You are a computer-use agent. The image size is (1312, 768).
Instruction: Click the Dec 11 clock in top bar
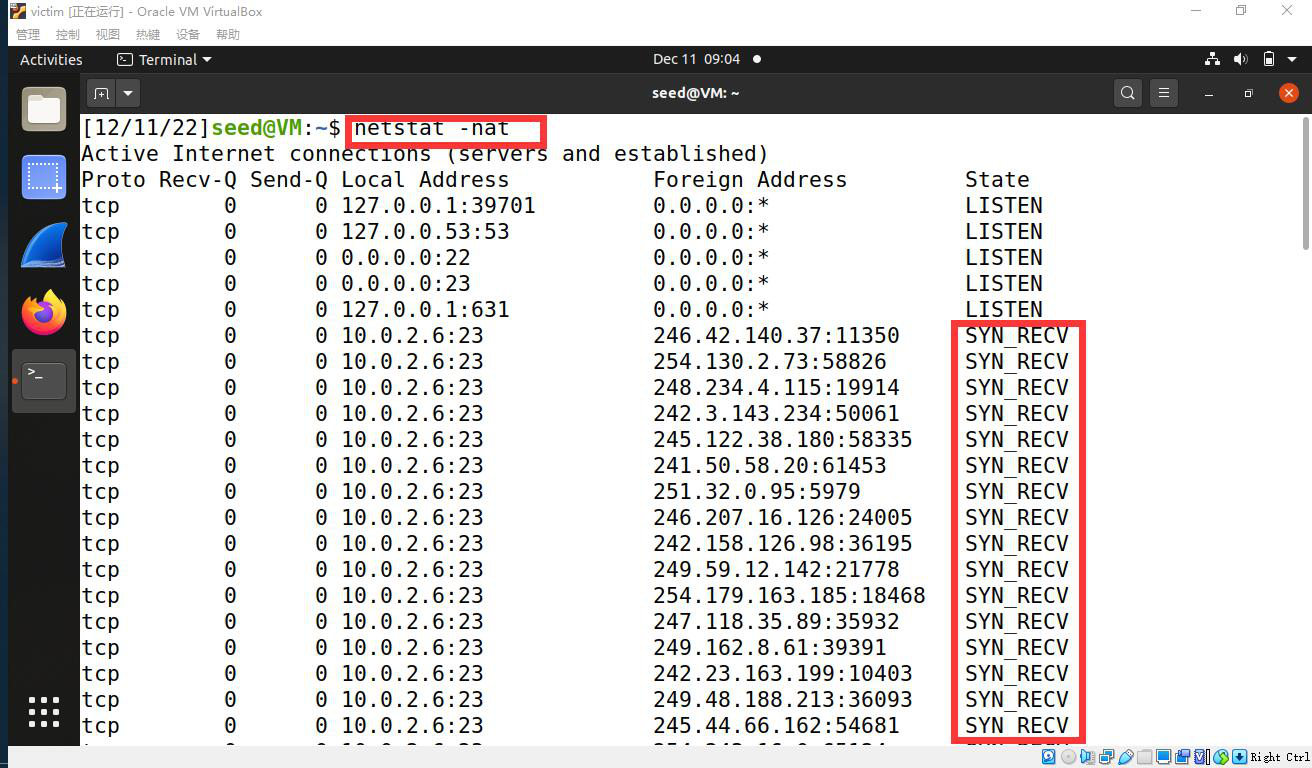pos(697,59)
